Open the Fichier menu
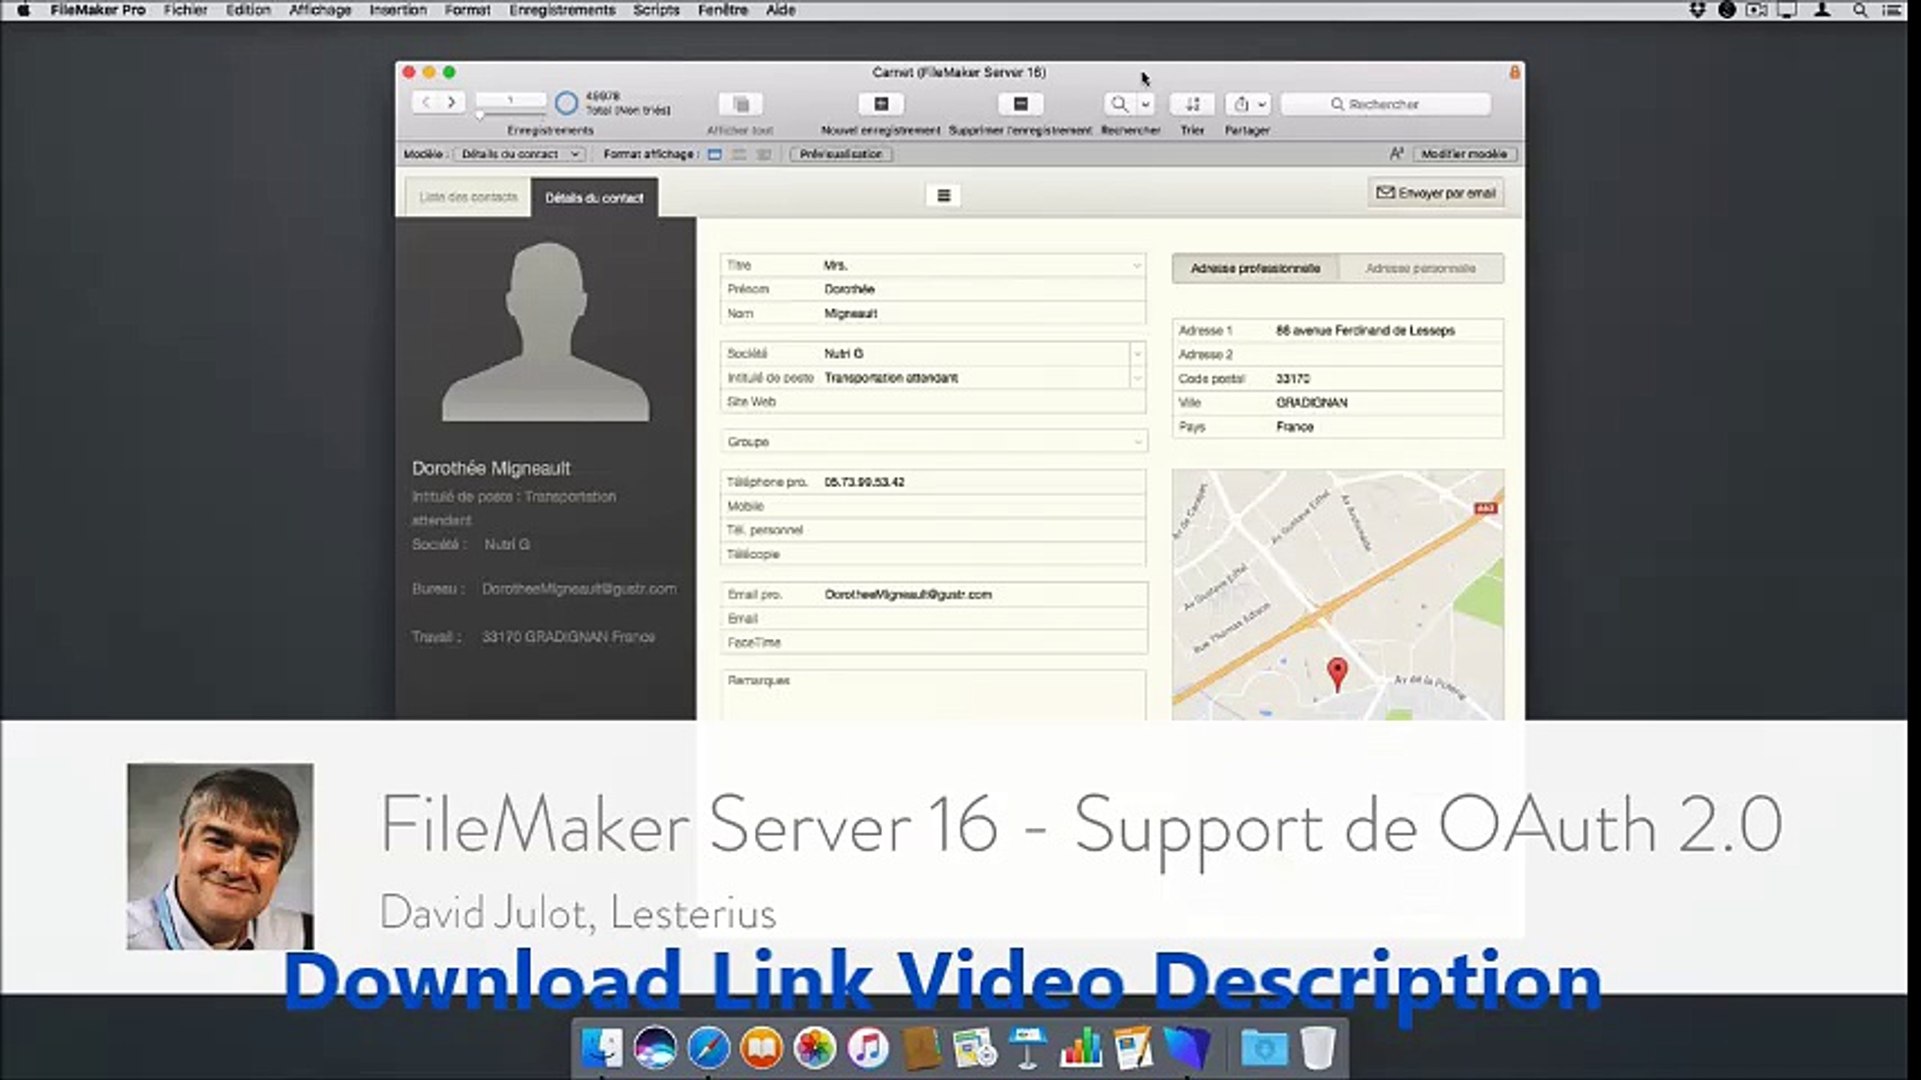 [185, 10]
